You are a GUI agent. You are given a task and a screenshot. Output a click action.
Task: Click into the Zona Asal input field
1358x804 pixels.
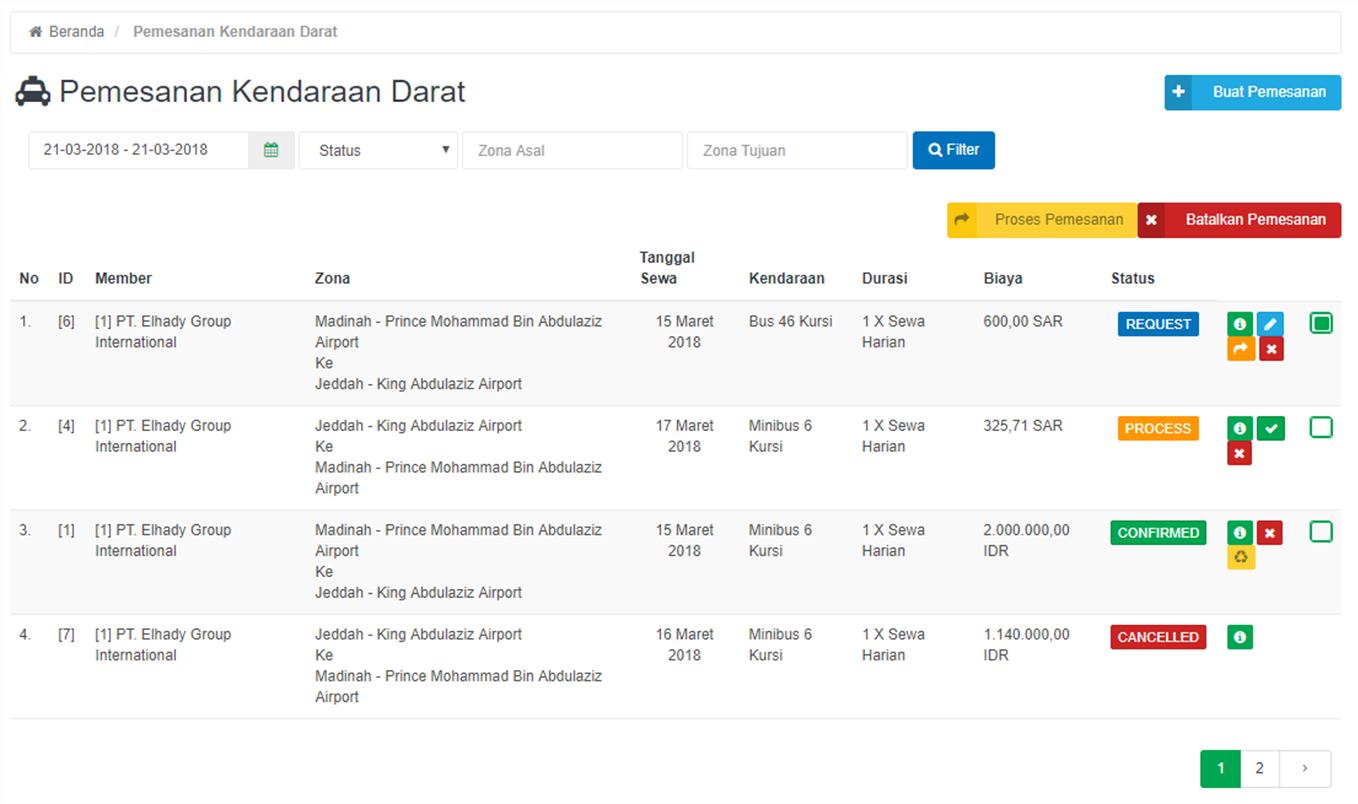coord(571,150)
